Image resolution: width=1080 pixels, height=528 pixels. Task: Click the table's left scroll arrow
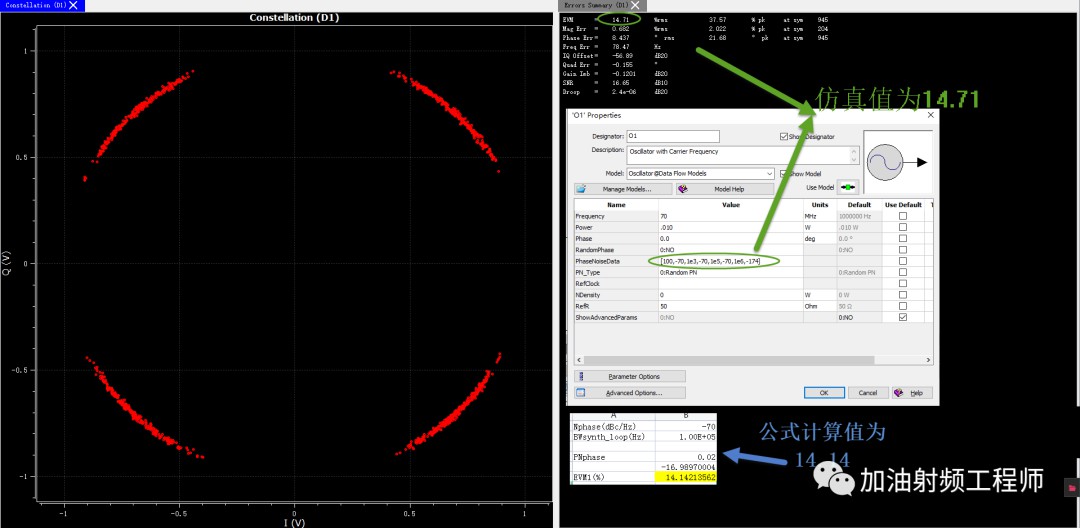coord(579,360)
